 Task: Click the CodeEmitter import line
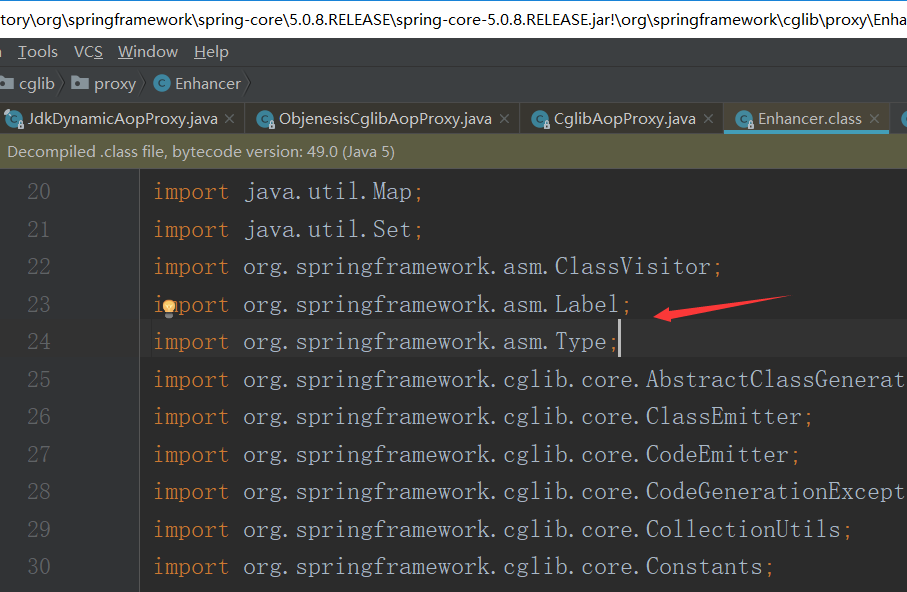477,455
